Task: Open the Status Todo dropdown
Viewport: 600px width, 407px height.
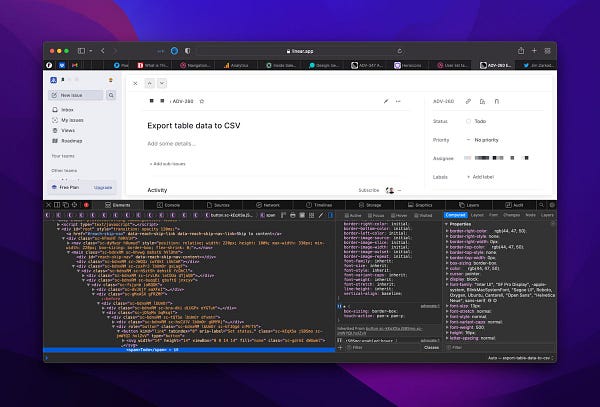Action: pyautogui.click(x=476, y=121)
